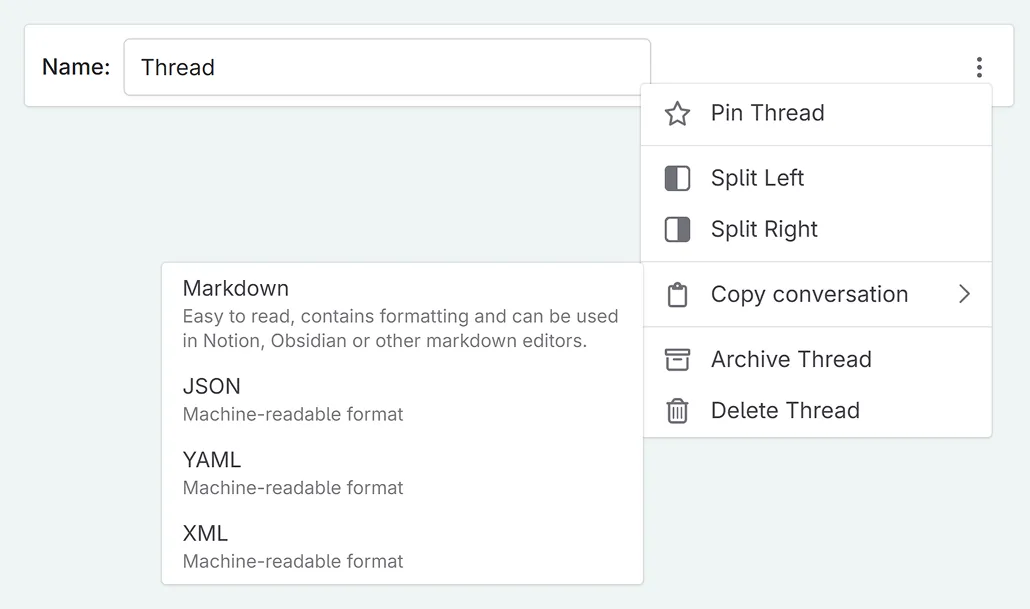
Task: Select the Delete Thread text label
Action: point(785,410)
